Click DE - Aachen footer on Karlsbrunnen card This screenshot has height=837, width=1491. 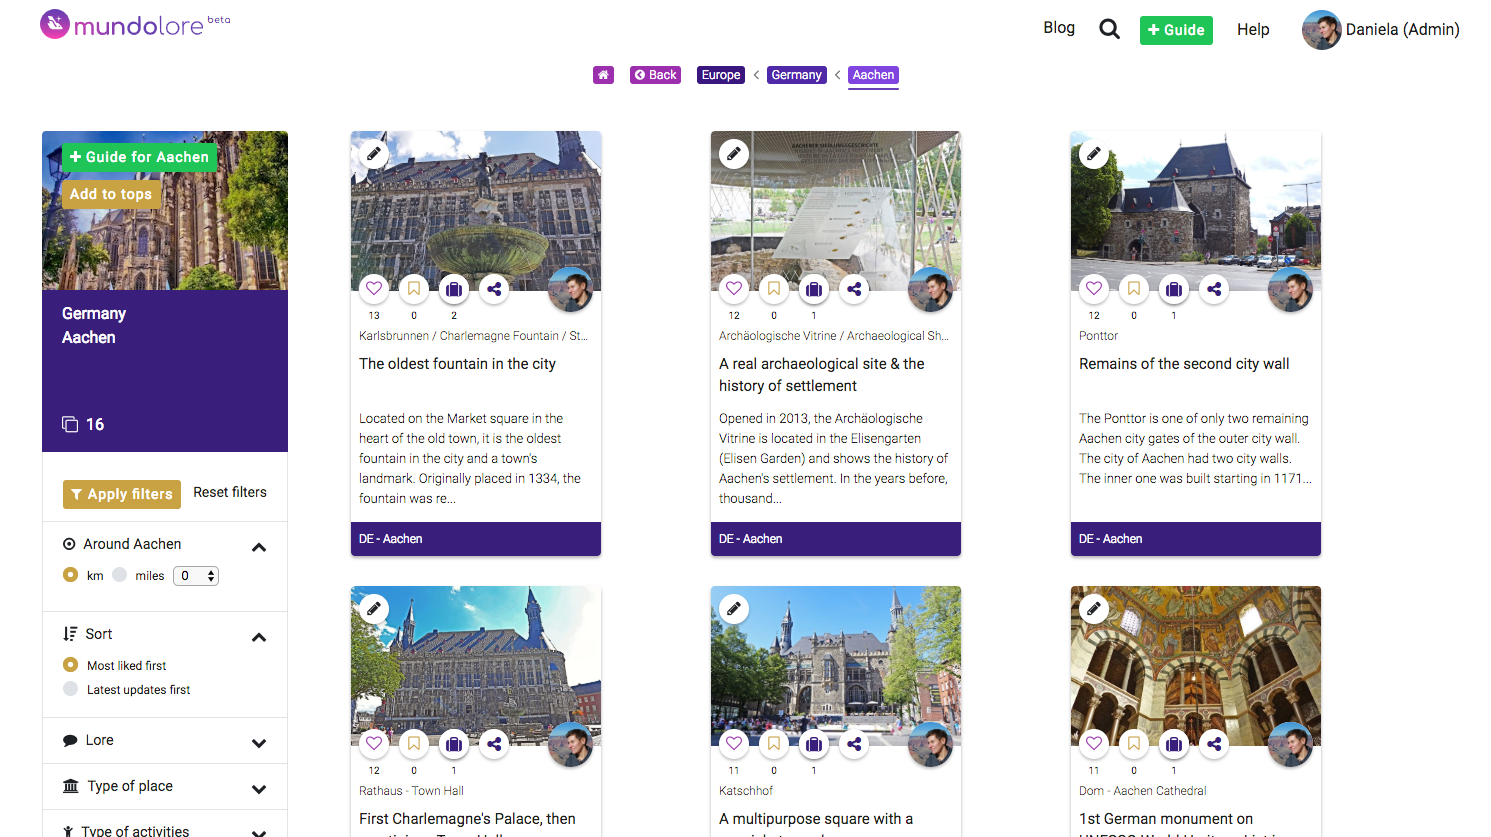tap(476, 539)
